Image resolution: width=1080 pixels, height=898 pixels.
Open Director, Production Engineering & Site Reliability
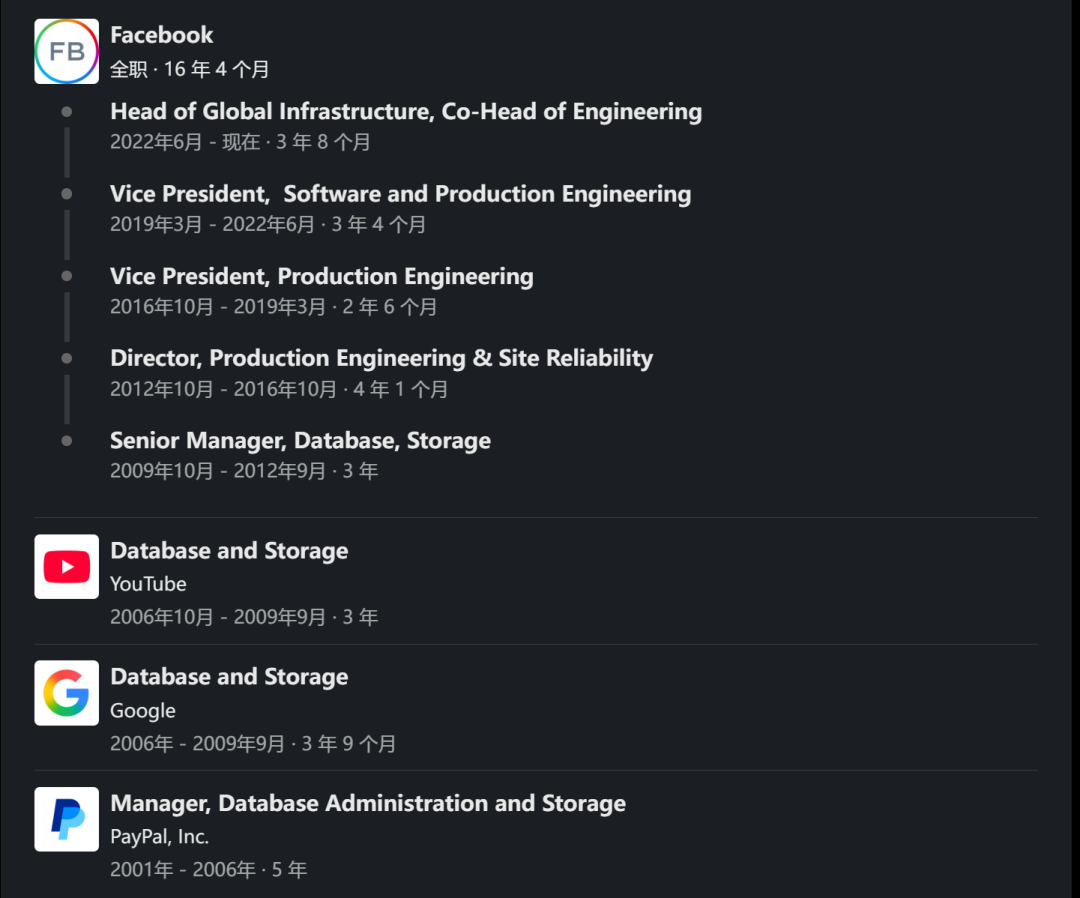point(381,358)
